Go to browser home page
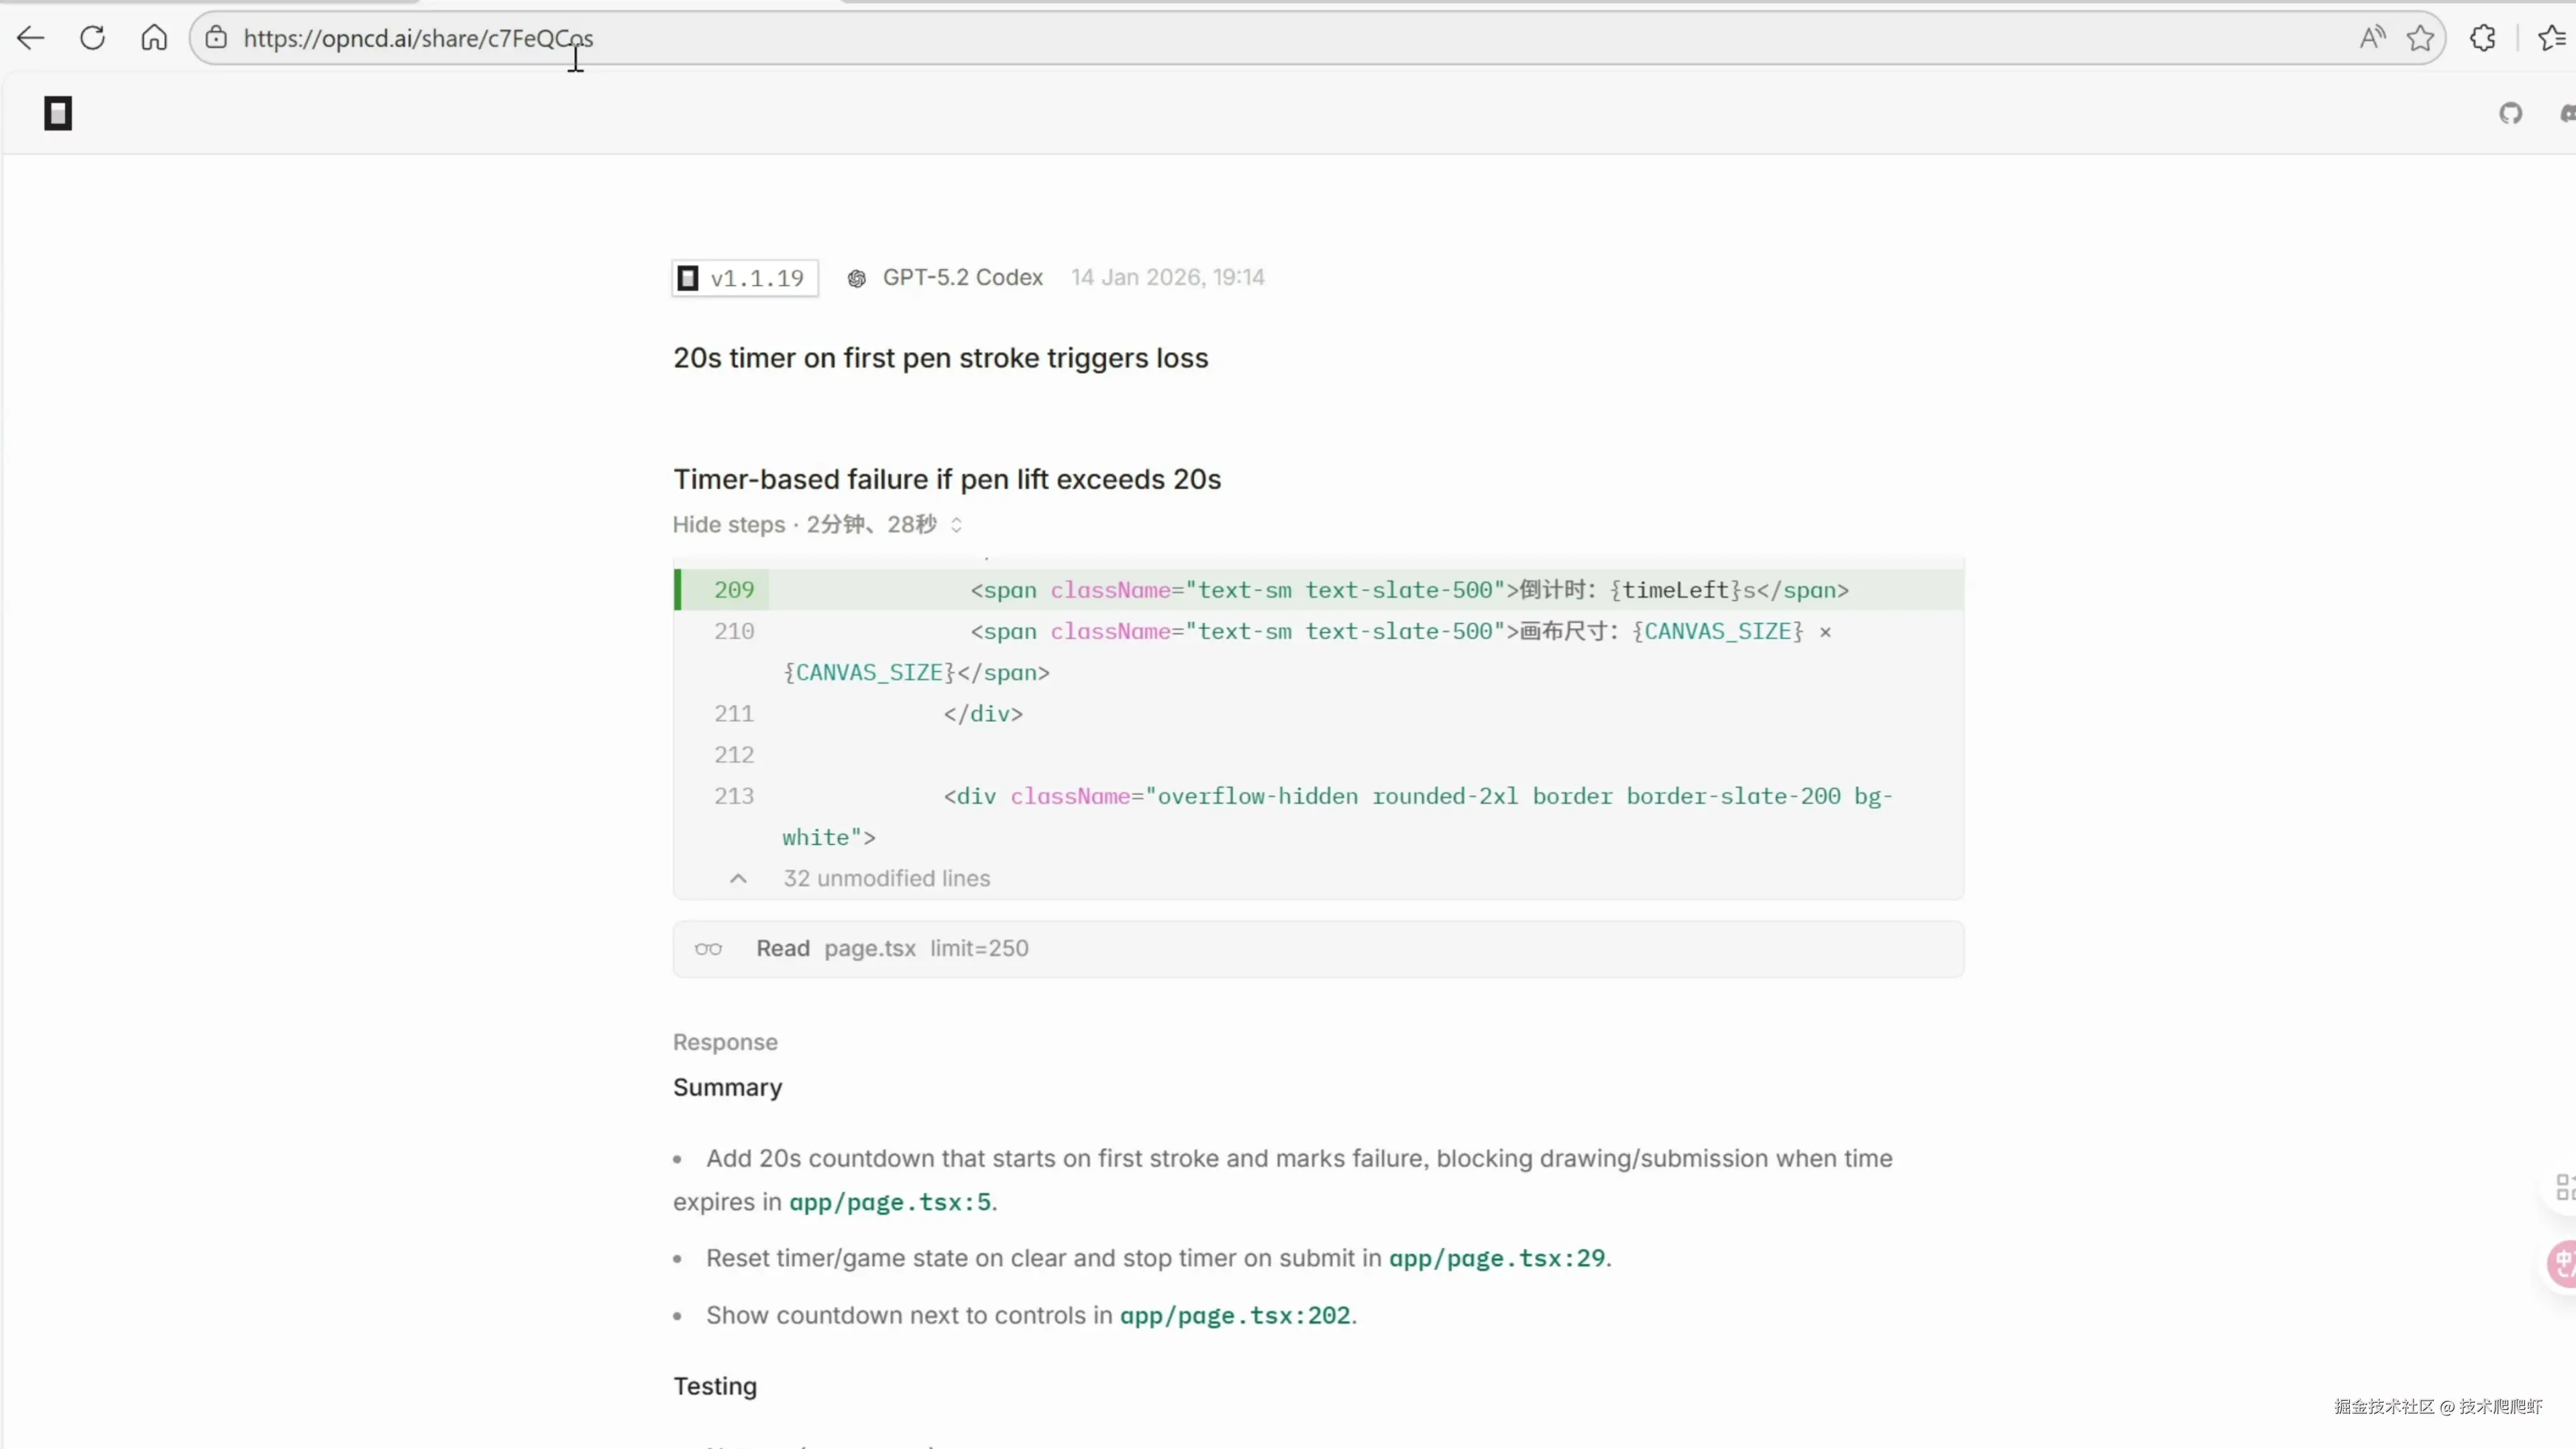This screenshot has width=2576, height=1449. [154, 38]
